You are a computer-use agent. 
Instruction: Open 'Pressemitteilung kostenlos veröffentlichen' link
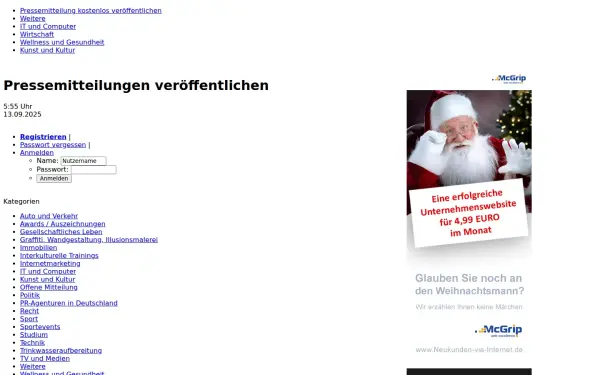click(x=91, y=11)
